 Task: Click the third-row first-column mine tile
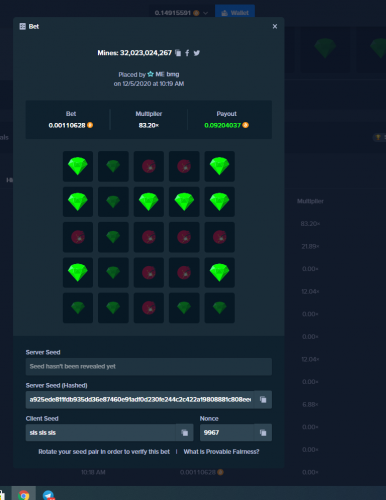pos(78,237)
